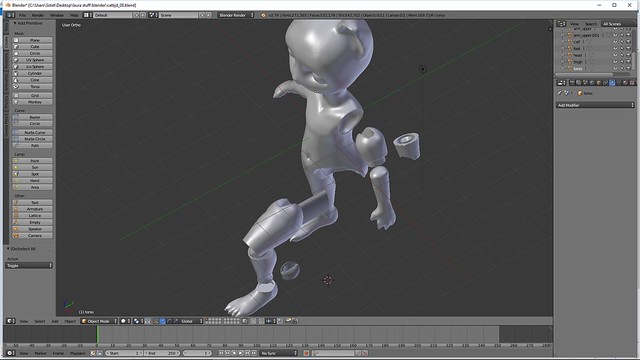
Task: Add an Empty object
Action: tap(32, 222)
